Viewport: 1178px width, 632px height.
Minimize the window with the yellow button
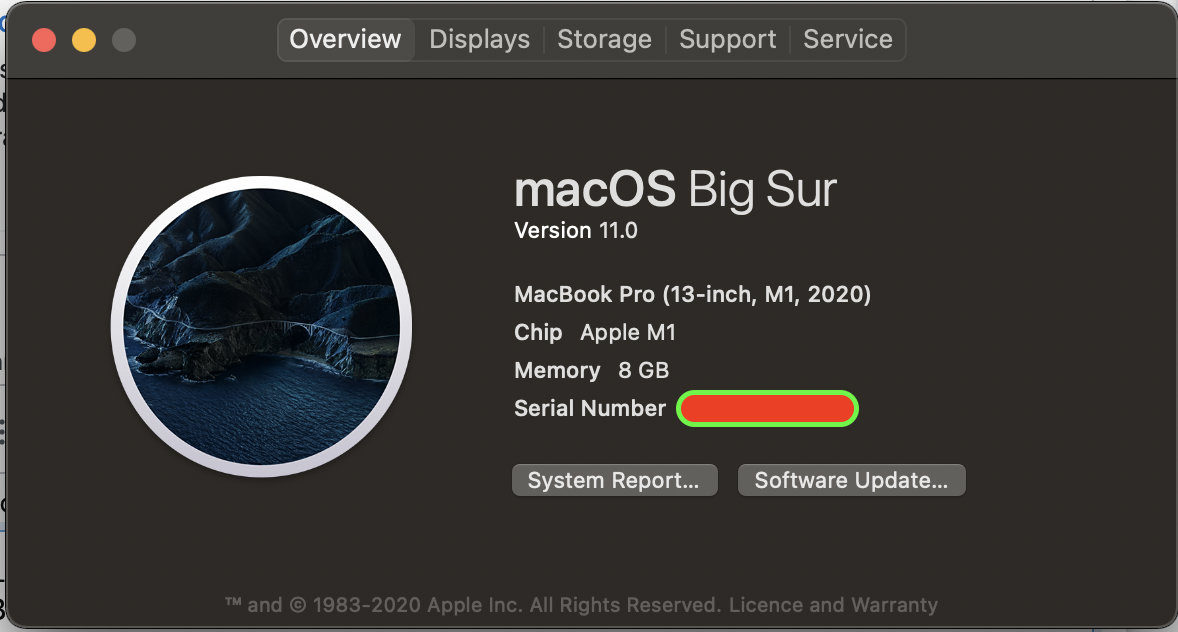coord(84,40)
